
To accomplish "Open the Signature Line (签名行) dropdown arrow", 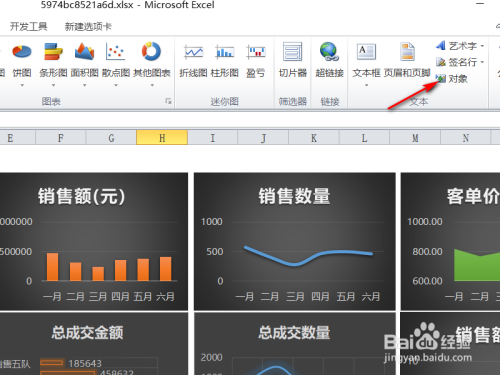I will tap(482, 62).
